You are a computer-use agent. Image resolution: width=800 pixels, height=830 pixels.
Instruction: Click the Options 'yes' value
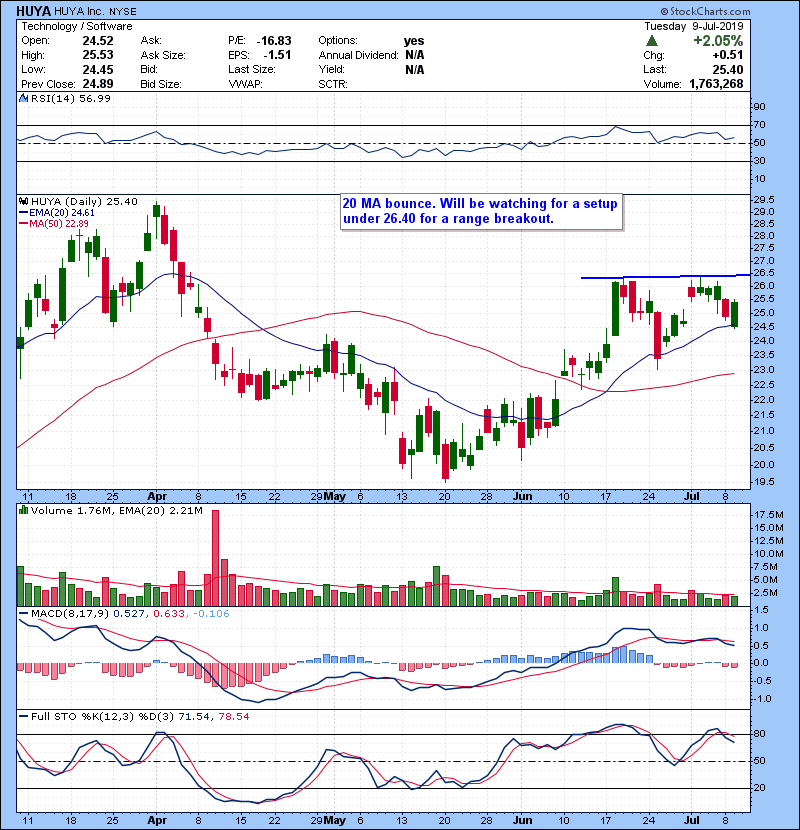pyautogui.click(x=414, y=41)
